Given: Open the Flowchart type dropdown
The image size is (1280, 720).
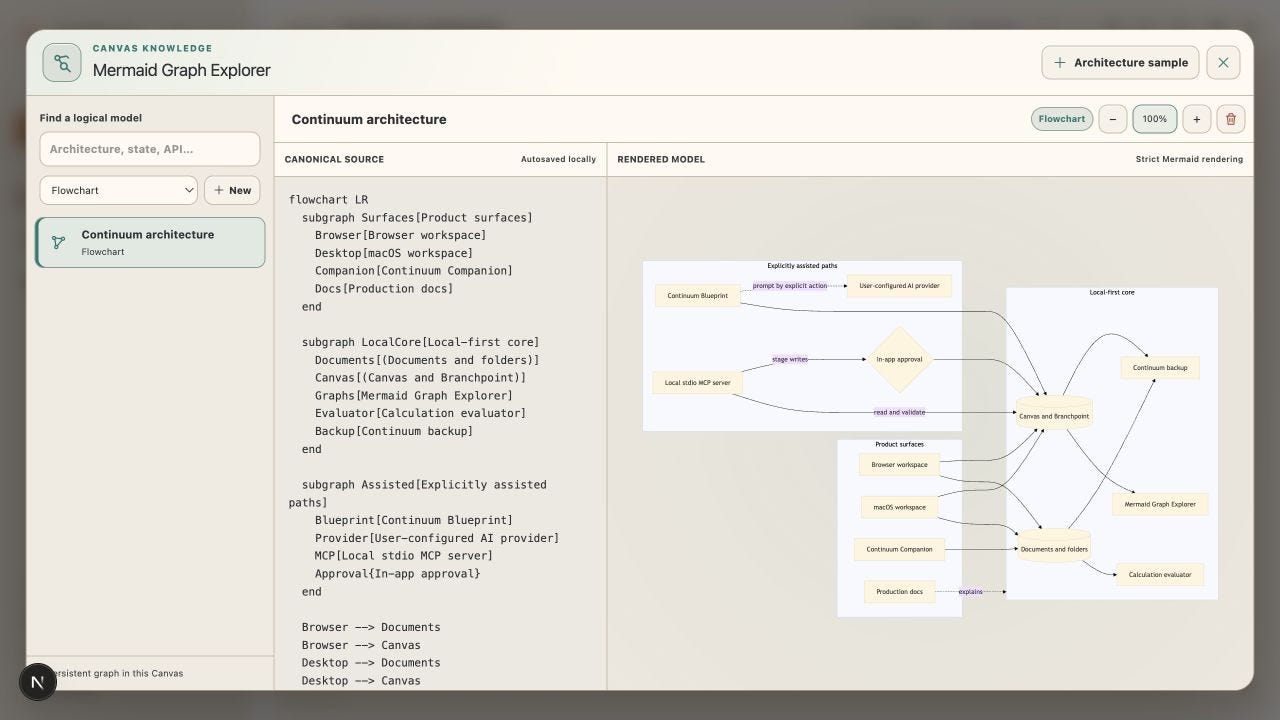Looking at the screenshot, I should click(119, 190).
